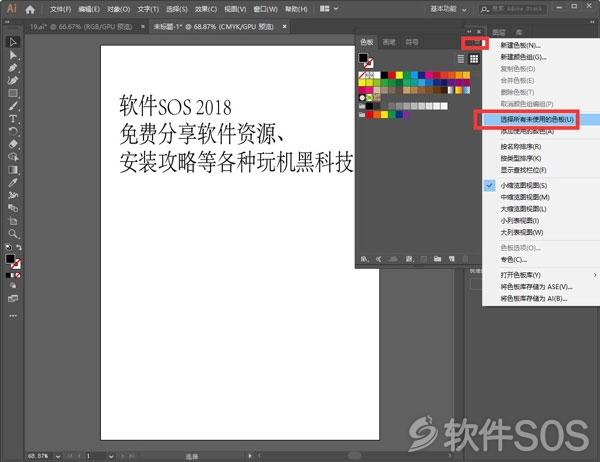Open the 编辑(E) menu

[89, 9]
